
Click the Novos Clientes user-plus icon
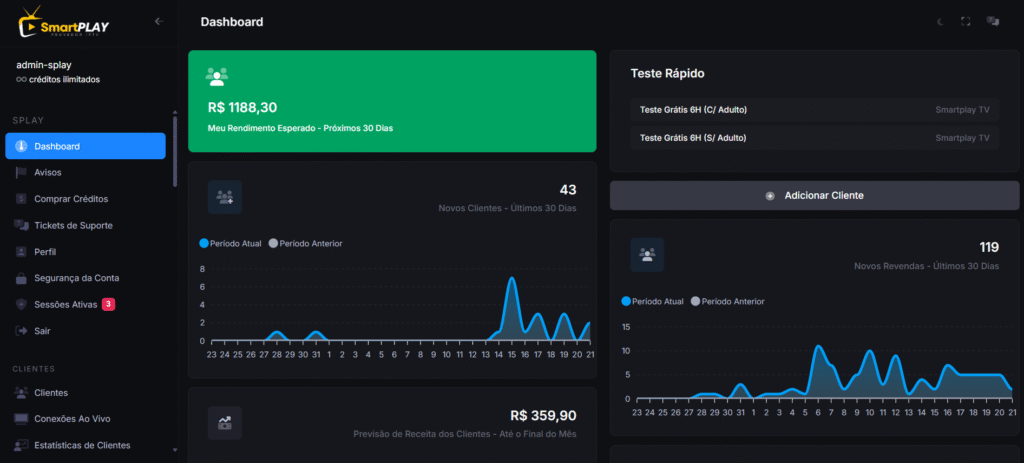click(x=225, y=197)
